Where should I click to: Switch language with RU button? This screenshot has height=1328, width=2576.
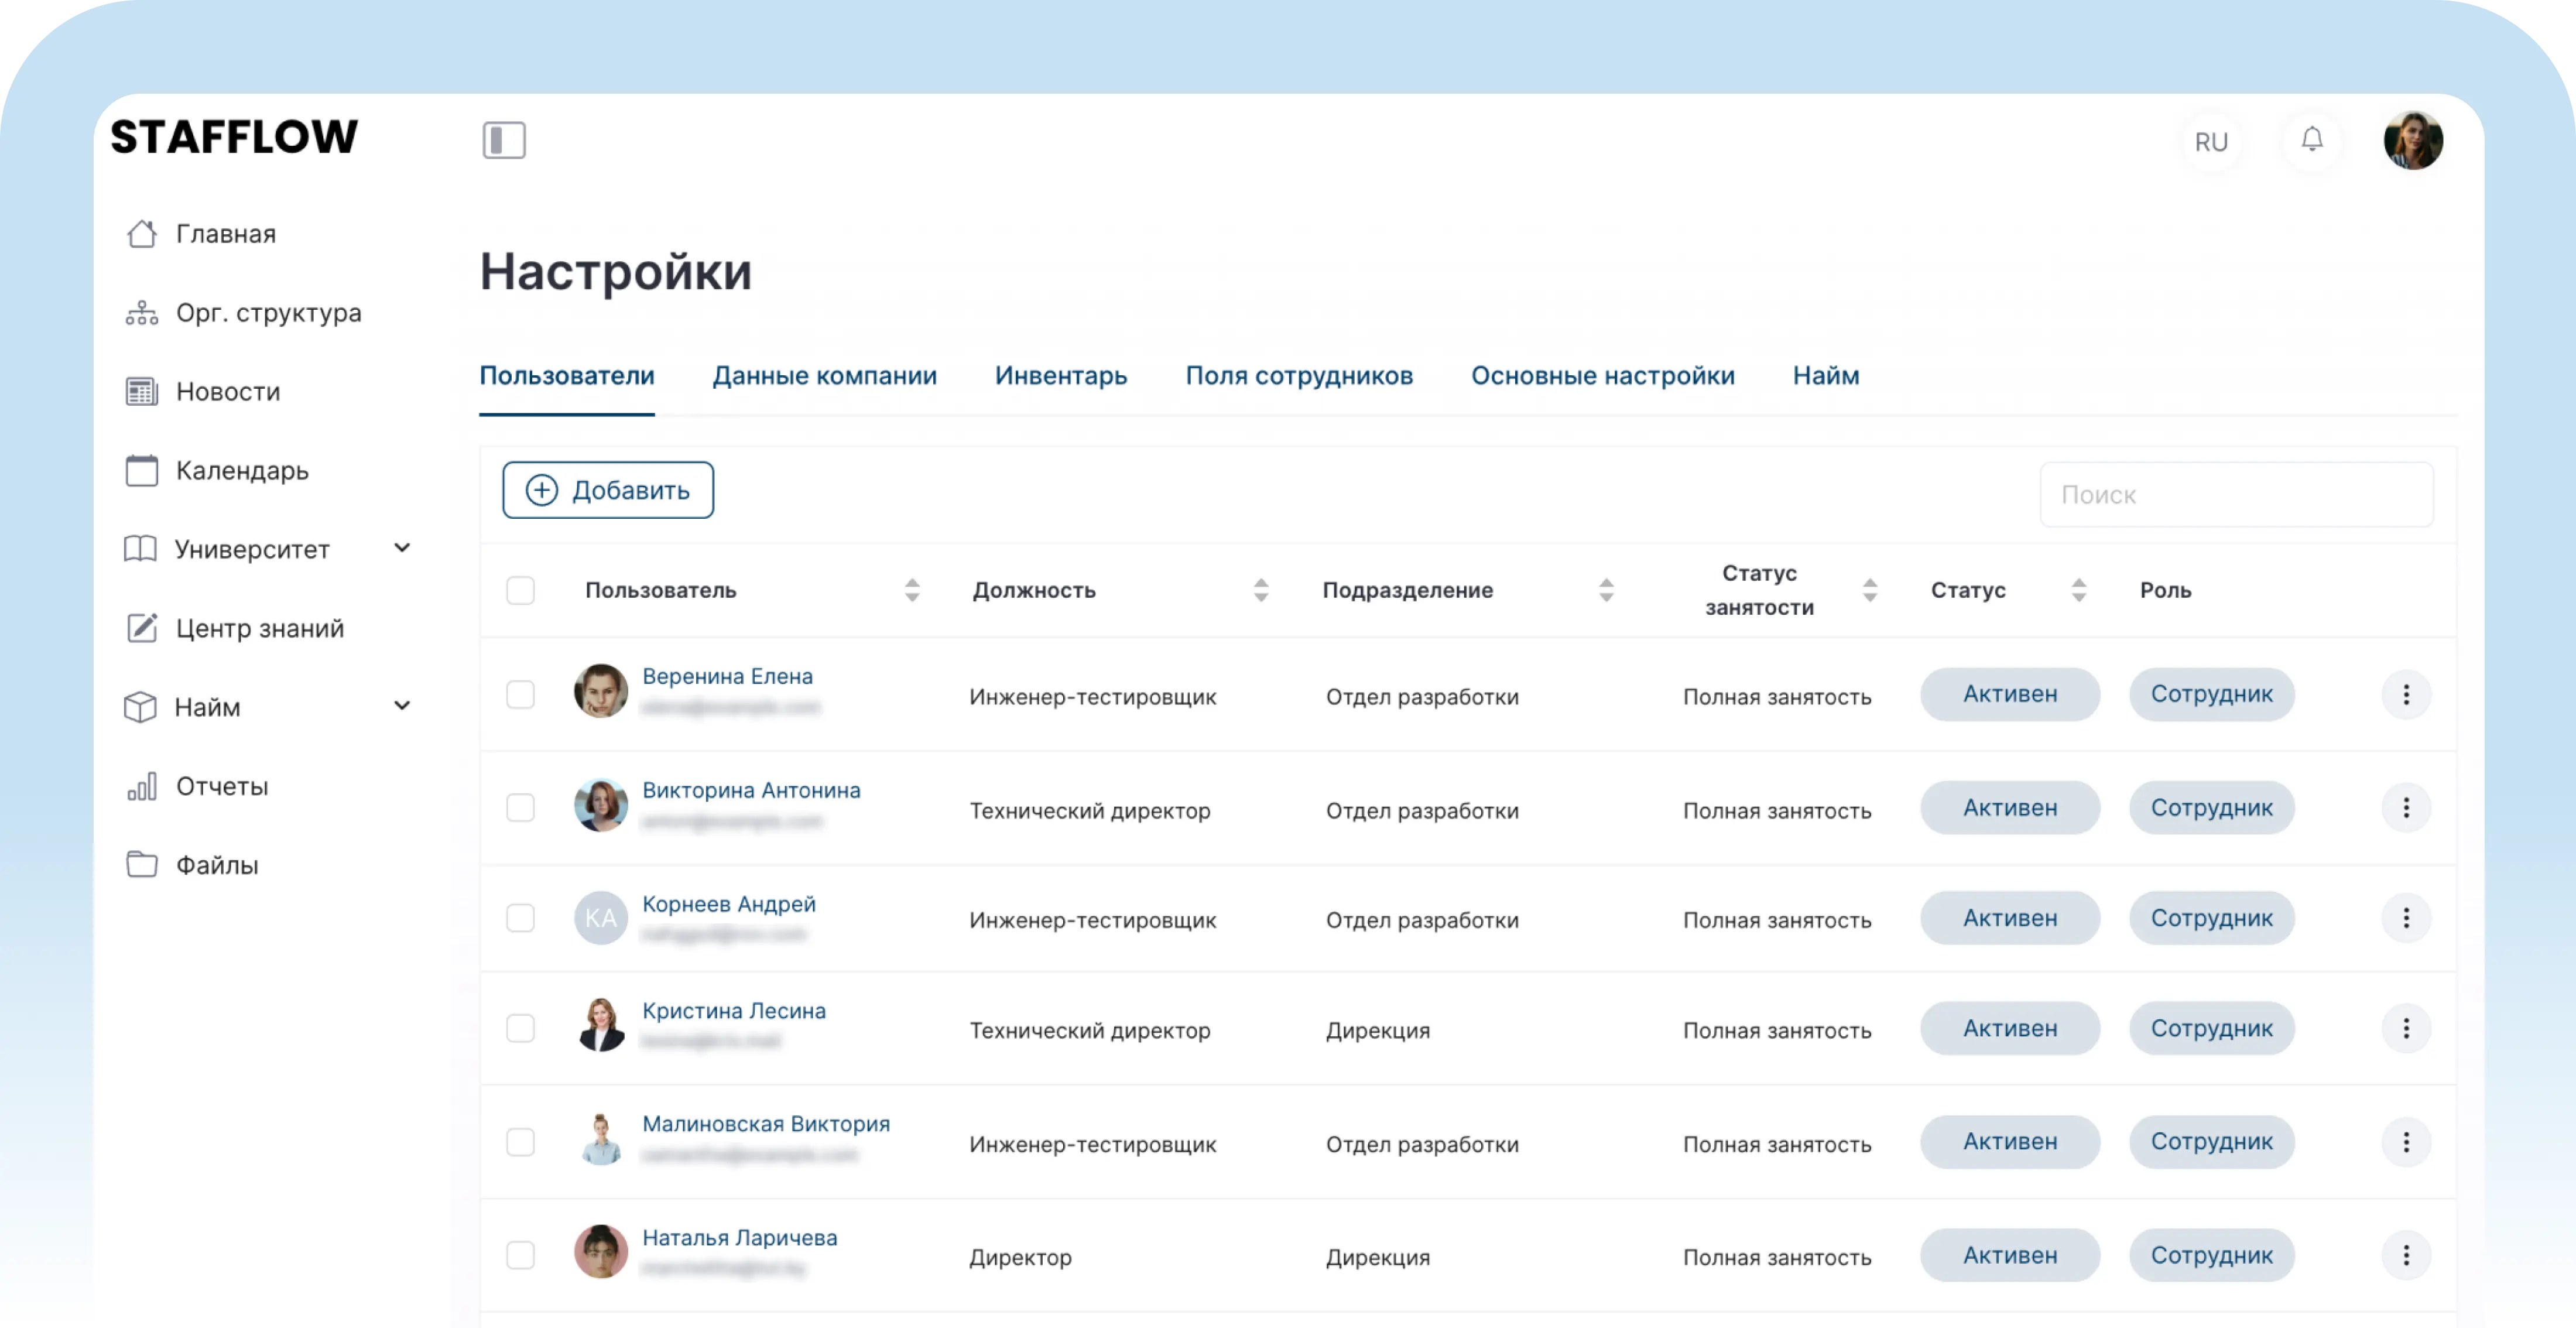(2211, 142)
